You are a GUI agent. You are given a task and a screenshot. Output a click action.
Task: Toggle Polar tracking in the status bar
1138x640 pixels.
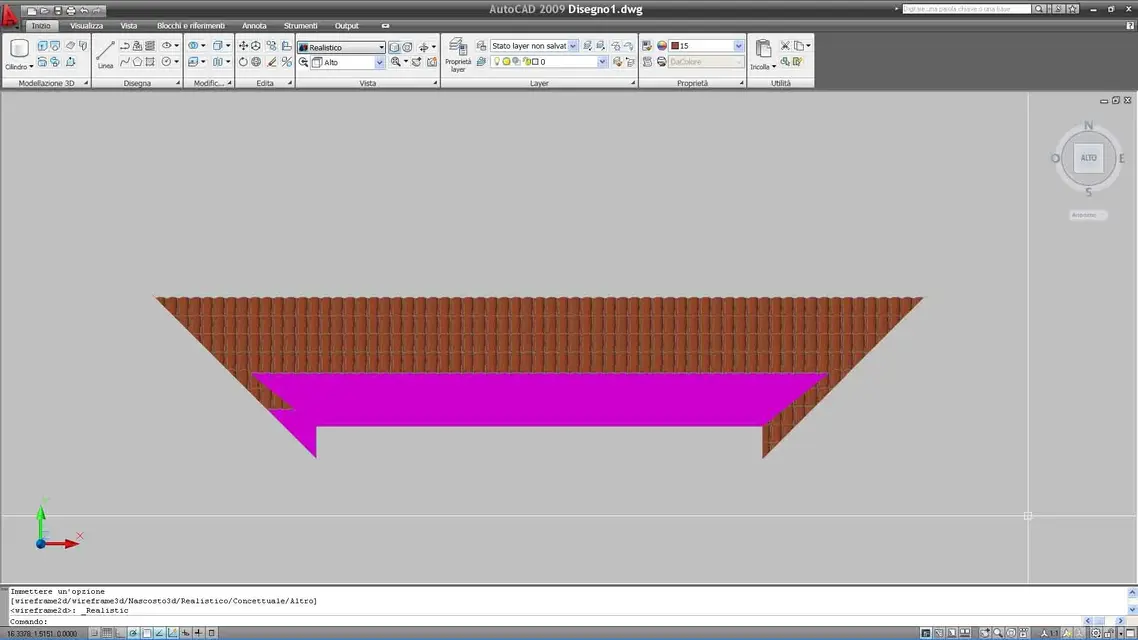tap(134, 633)
